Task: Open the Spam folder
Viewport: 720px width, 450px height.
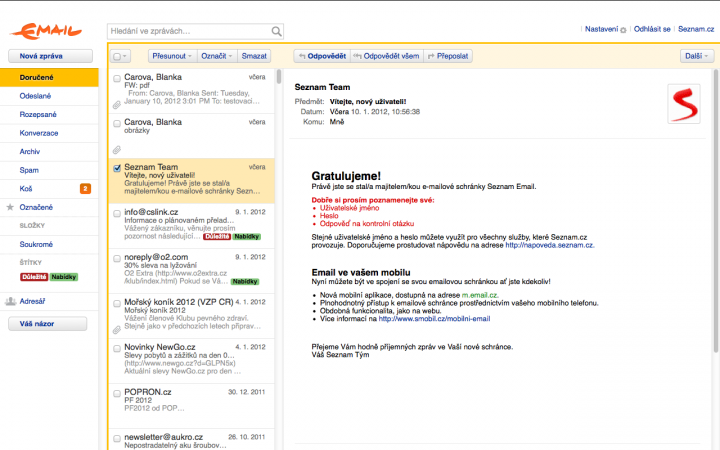Action: click(x=49, y=170)
